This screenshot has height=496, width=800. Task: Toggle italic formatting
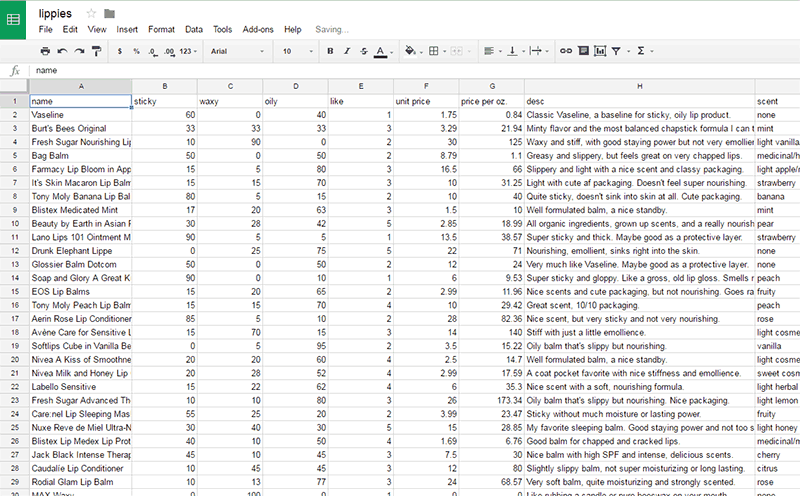click(347, 51)
